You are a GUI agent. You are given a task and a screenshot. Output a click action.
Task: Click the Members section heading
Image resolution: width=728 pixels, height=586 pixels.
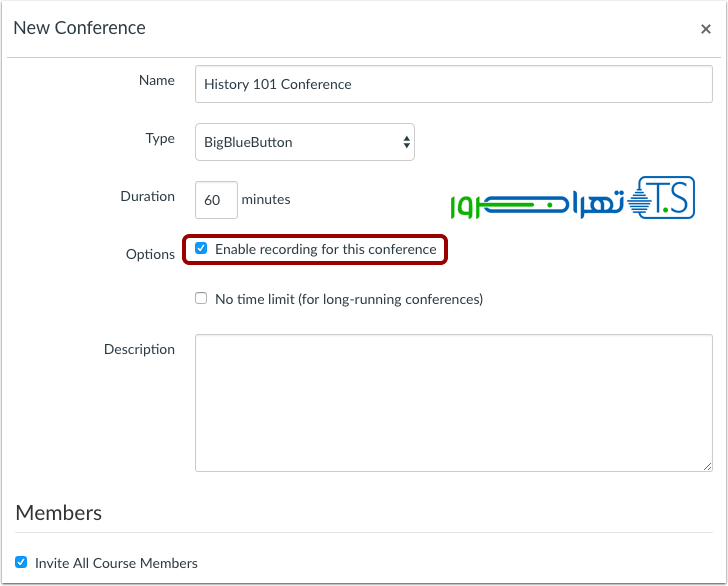pyautogui.click(x=59, y=513)
